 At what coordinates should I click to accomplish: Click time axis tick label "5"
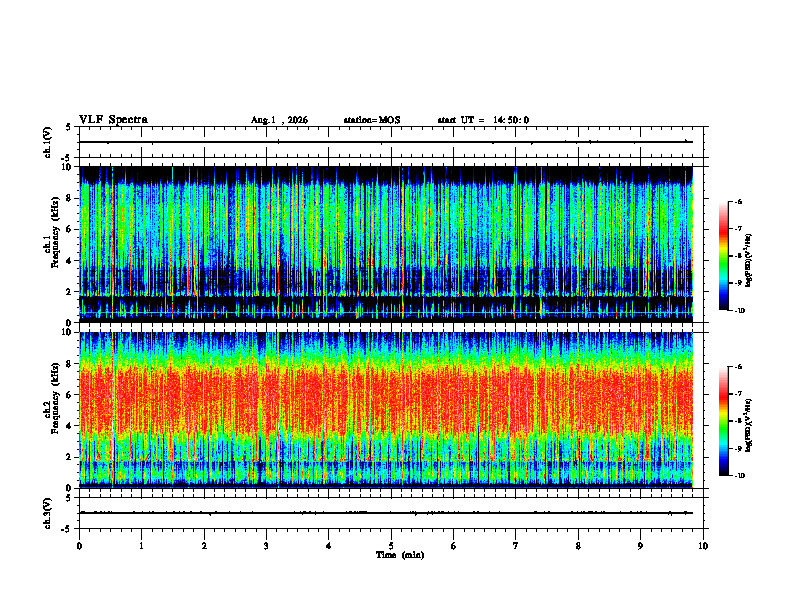tap(391, 546)
